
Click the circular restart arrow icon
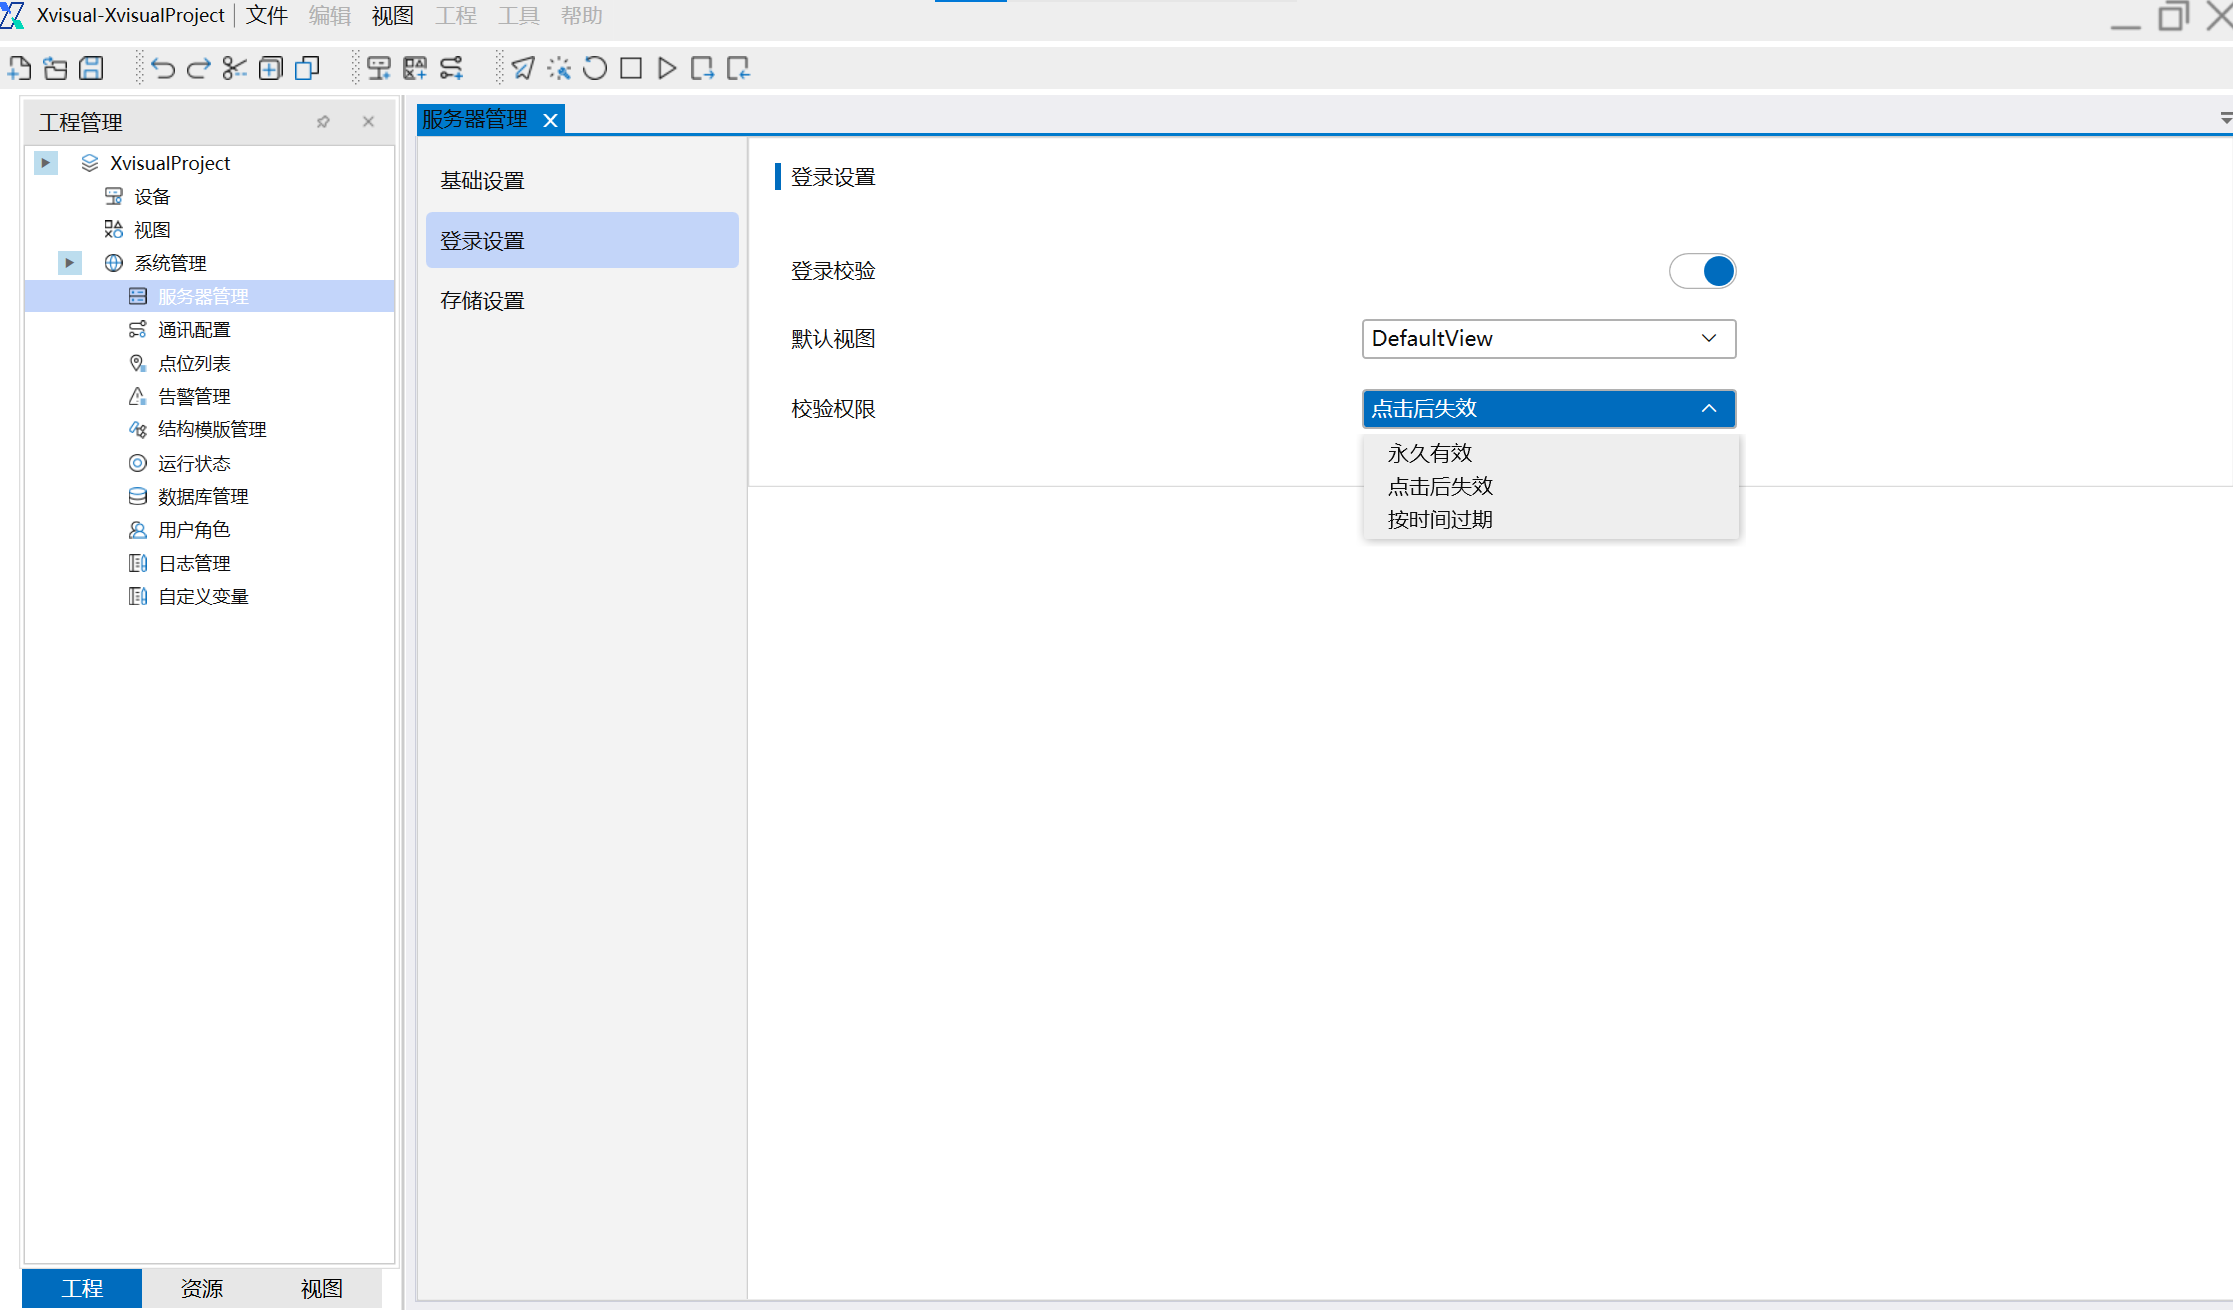click(x=595, y=68)
